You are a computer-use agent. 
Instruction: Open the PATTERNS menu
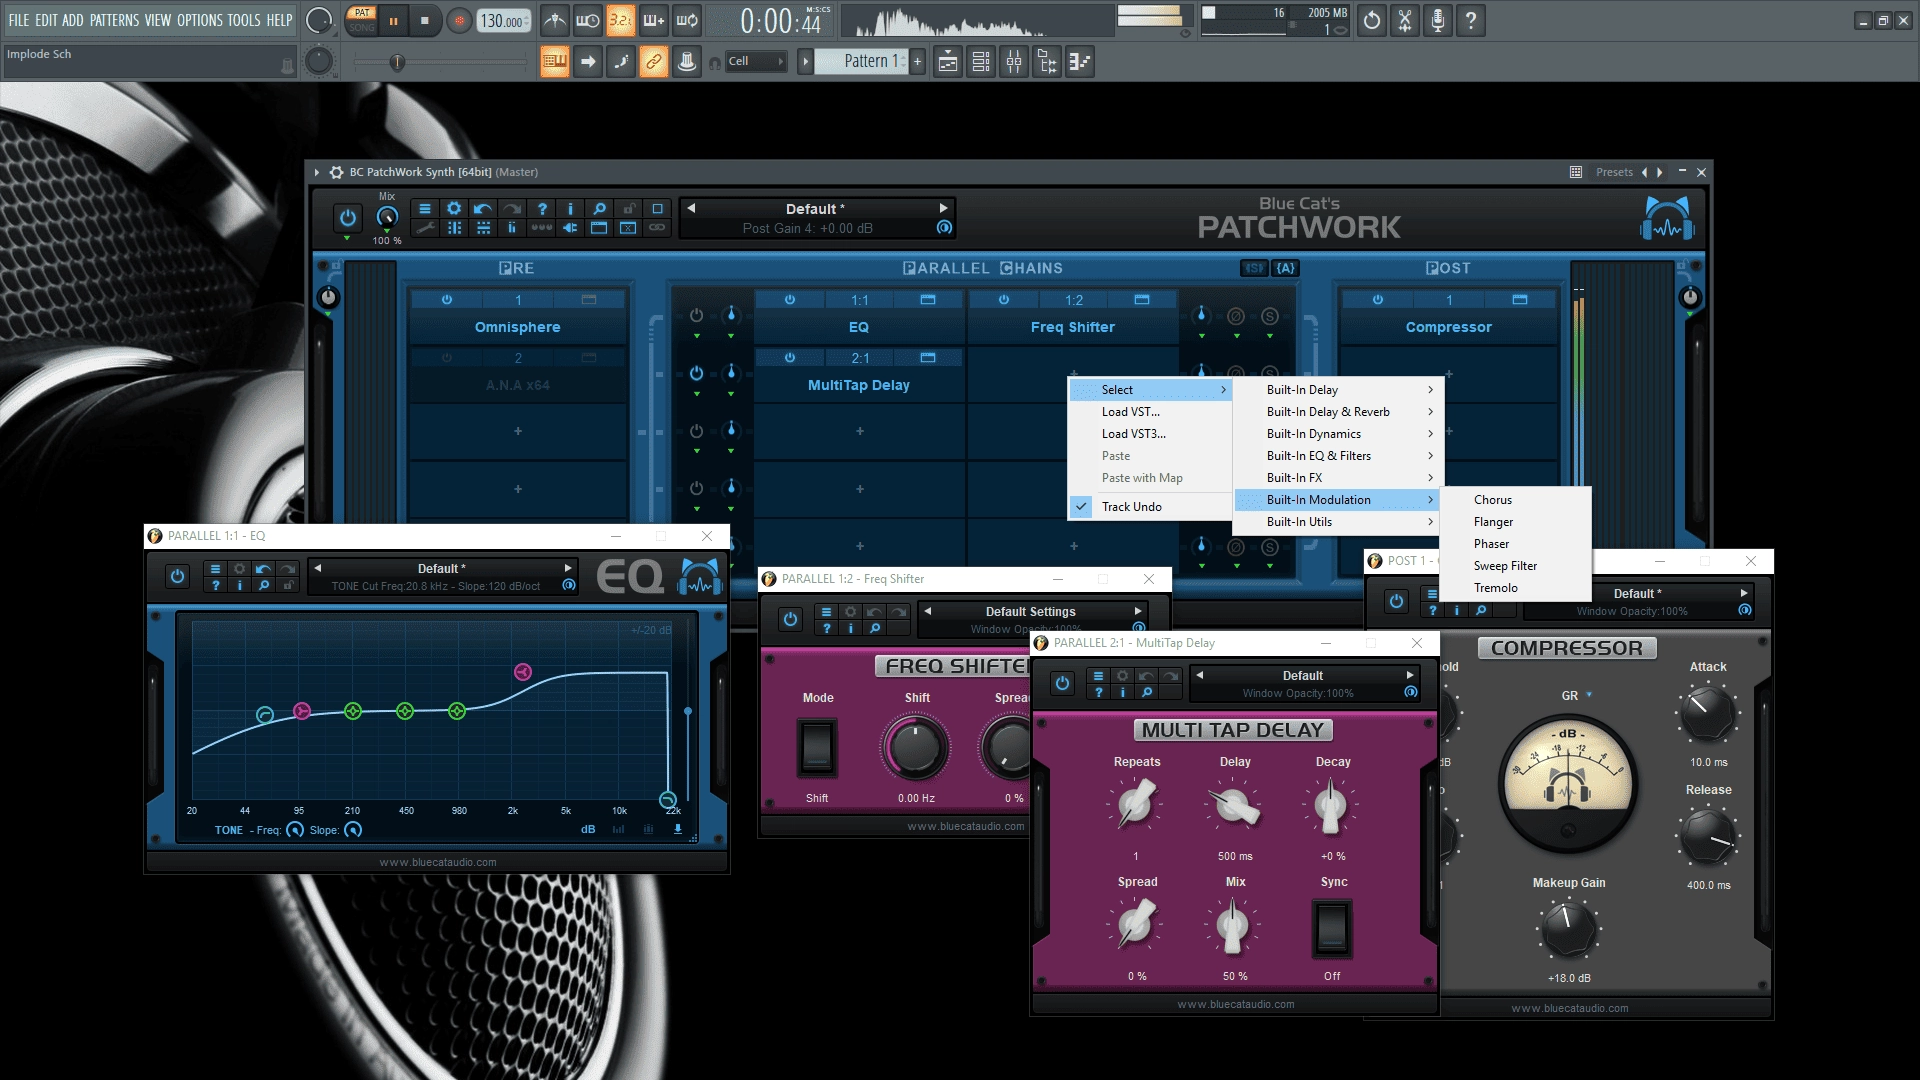114,20
